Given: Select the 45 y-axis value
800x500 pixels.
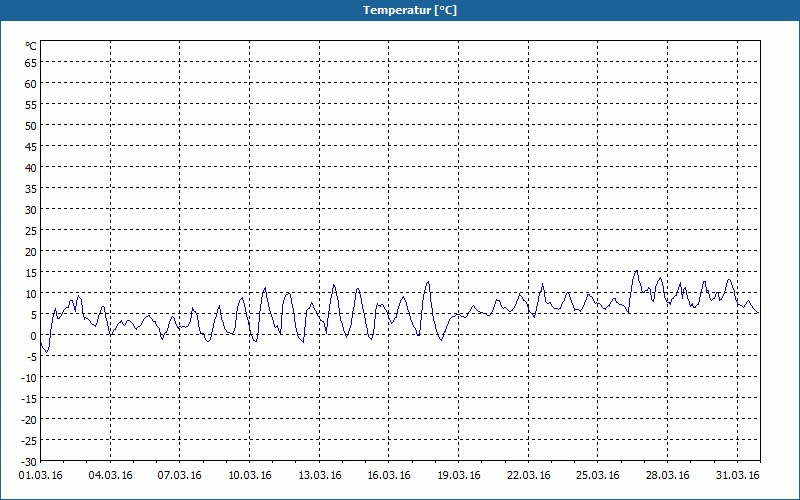Looking at the screenshot, I should point(31,146).
